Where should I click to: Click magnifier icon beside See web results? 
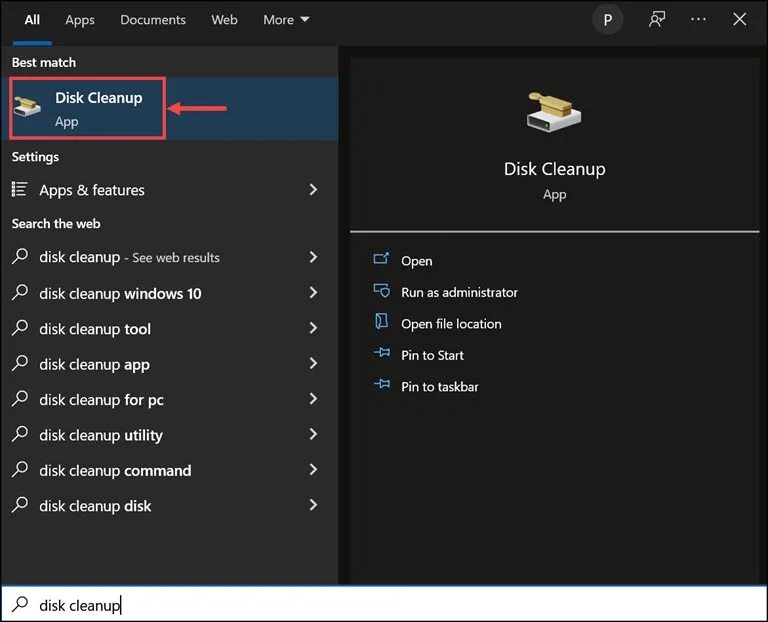(x=20, y=256)
